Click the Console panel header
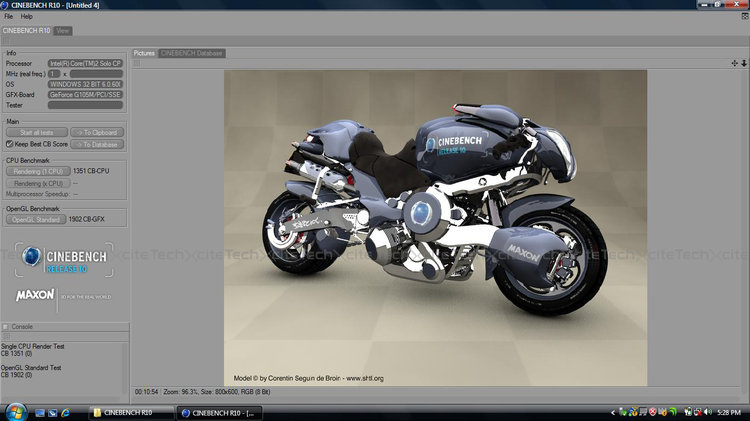 tap(65, 327)
